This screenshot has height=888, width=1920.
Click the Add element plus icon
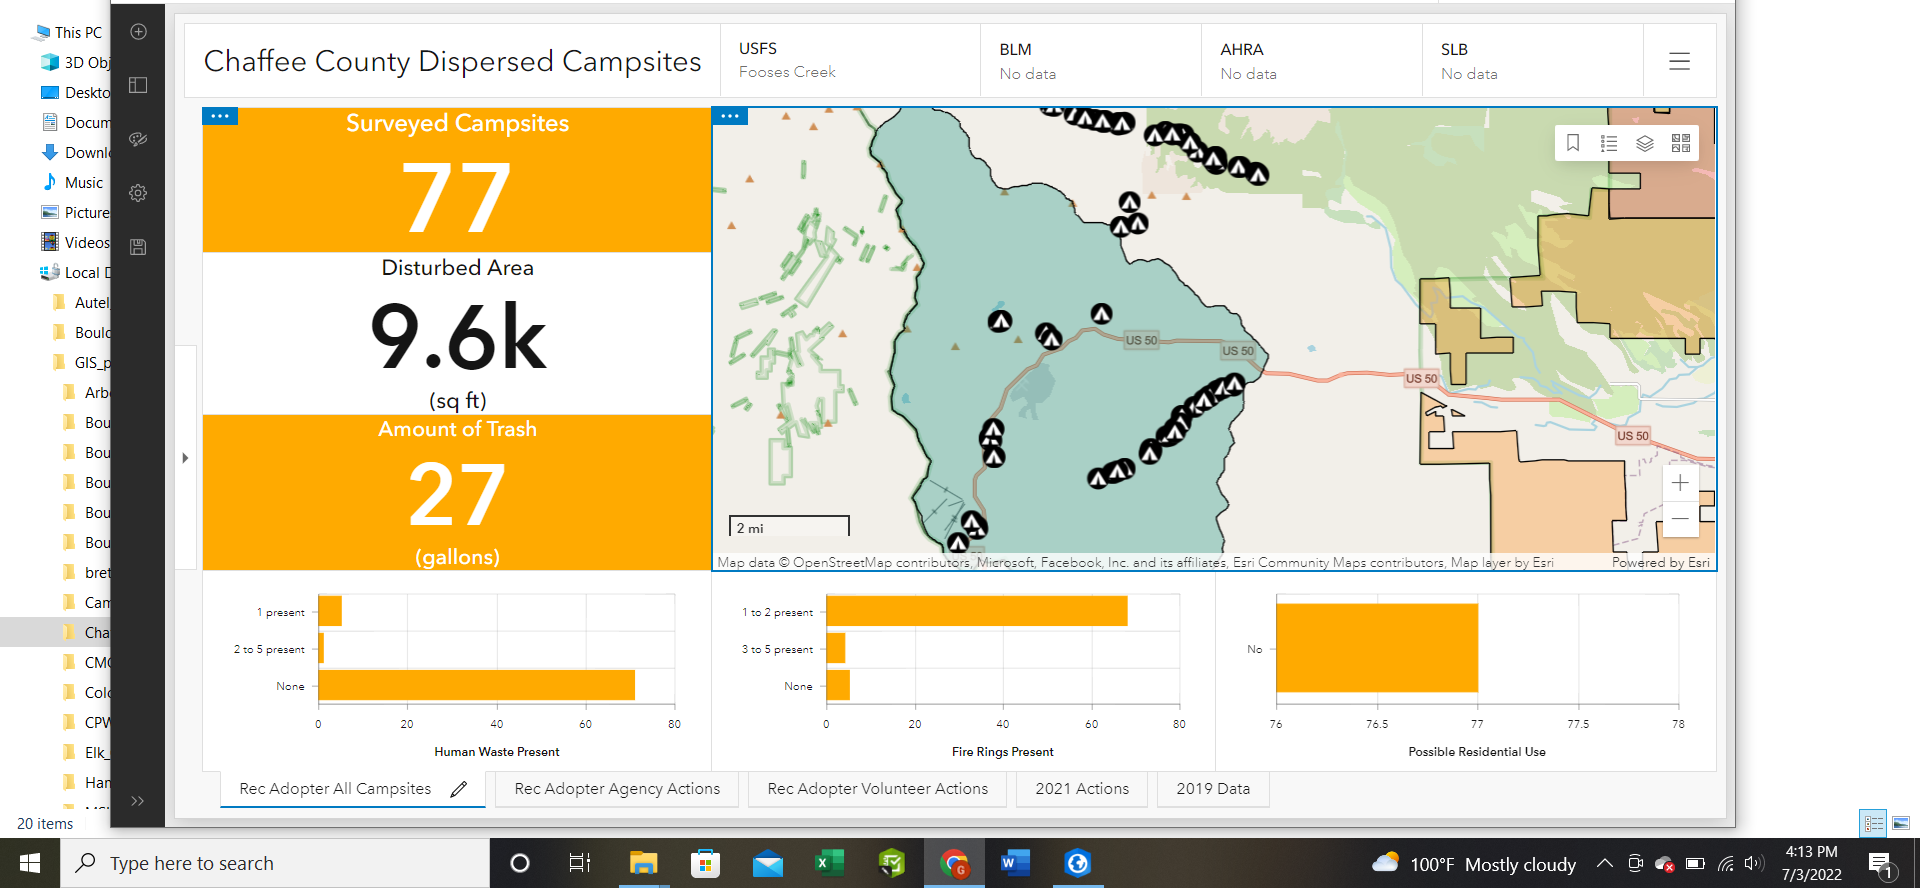[139, 32]
